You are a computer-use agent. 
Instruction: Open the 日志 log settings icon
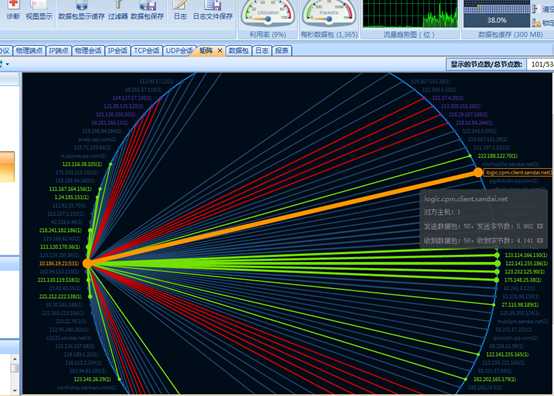click(180, 10)
